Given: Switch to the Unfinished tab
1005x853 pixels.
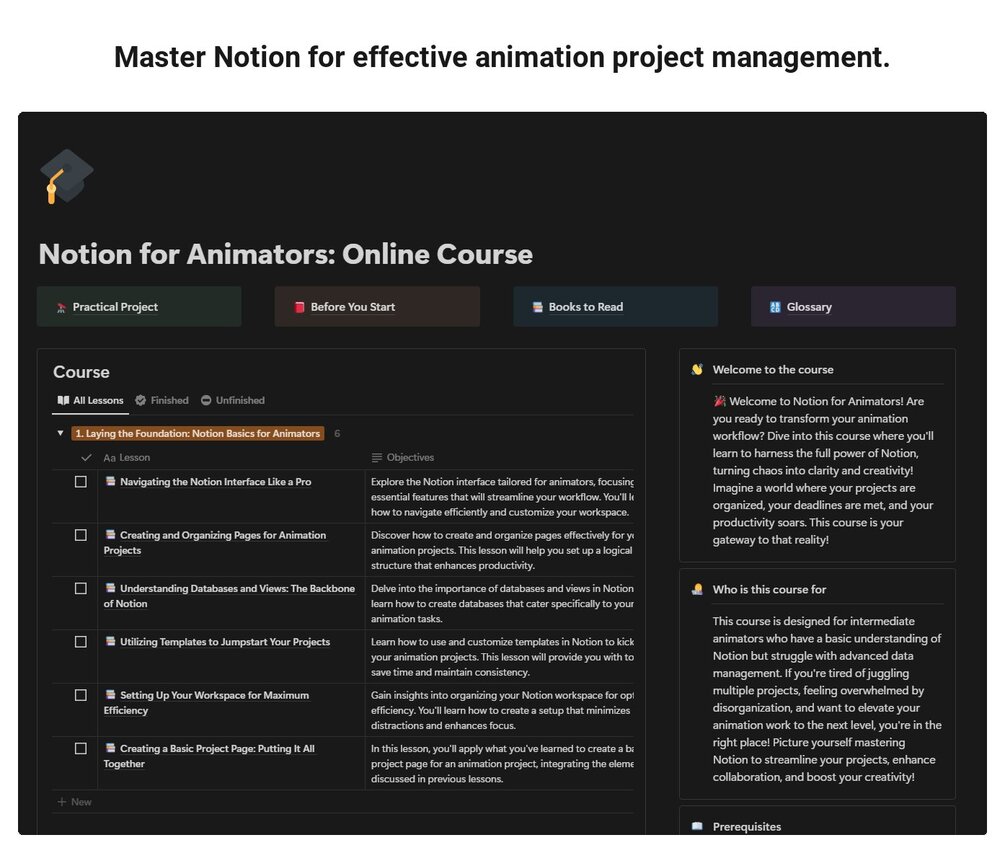Looking at the screenshot, I should [x=233, y=401].
